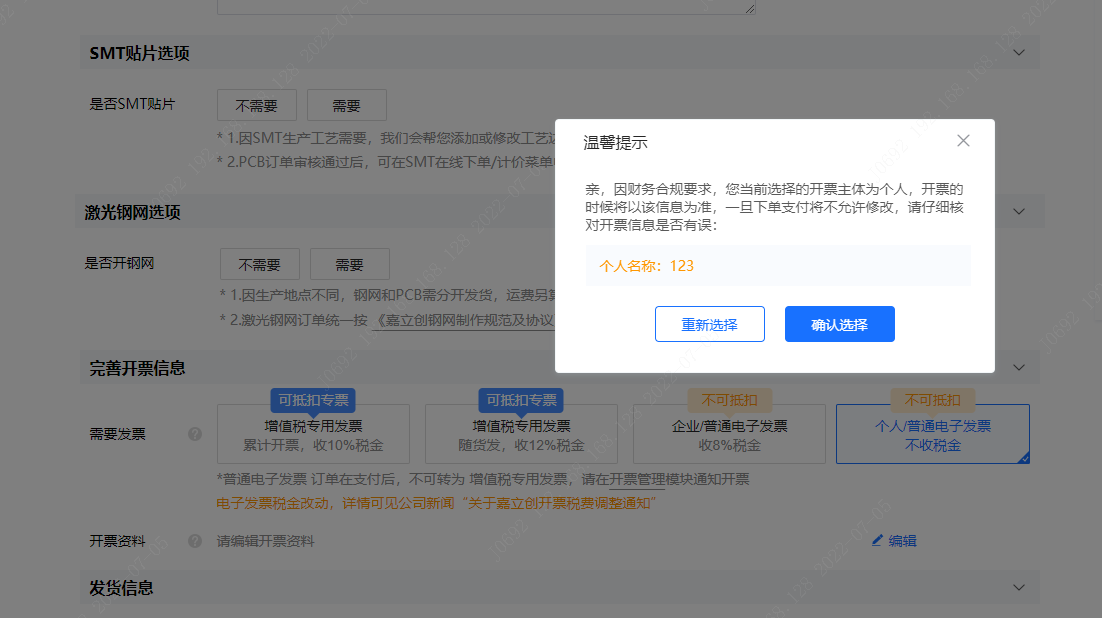Select 不需要 for 是否SMT贴片
This screenshot has height=618, width=1102.
pos(257,105)
